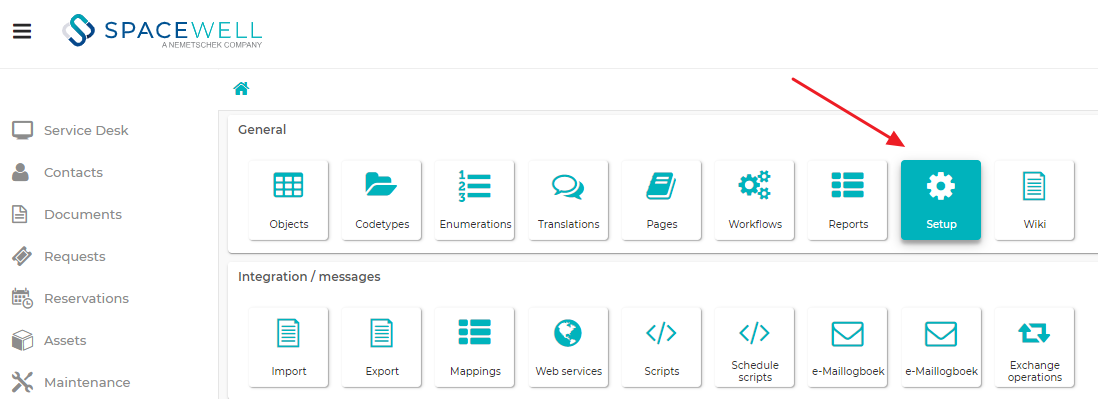Open the highlighted Setup tile

941,200
